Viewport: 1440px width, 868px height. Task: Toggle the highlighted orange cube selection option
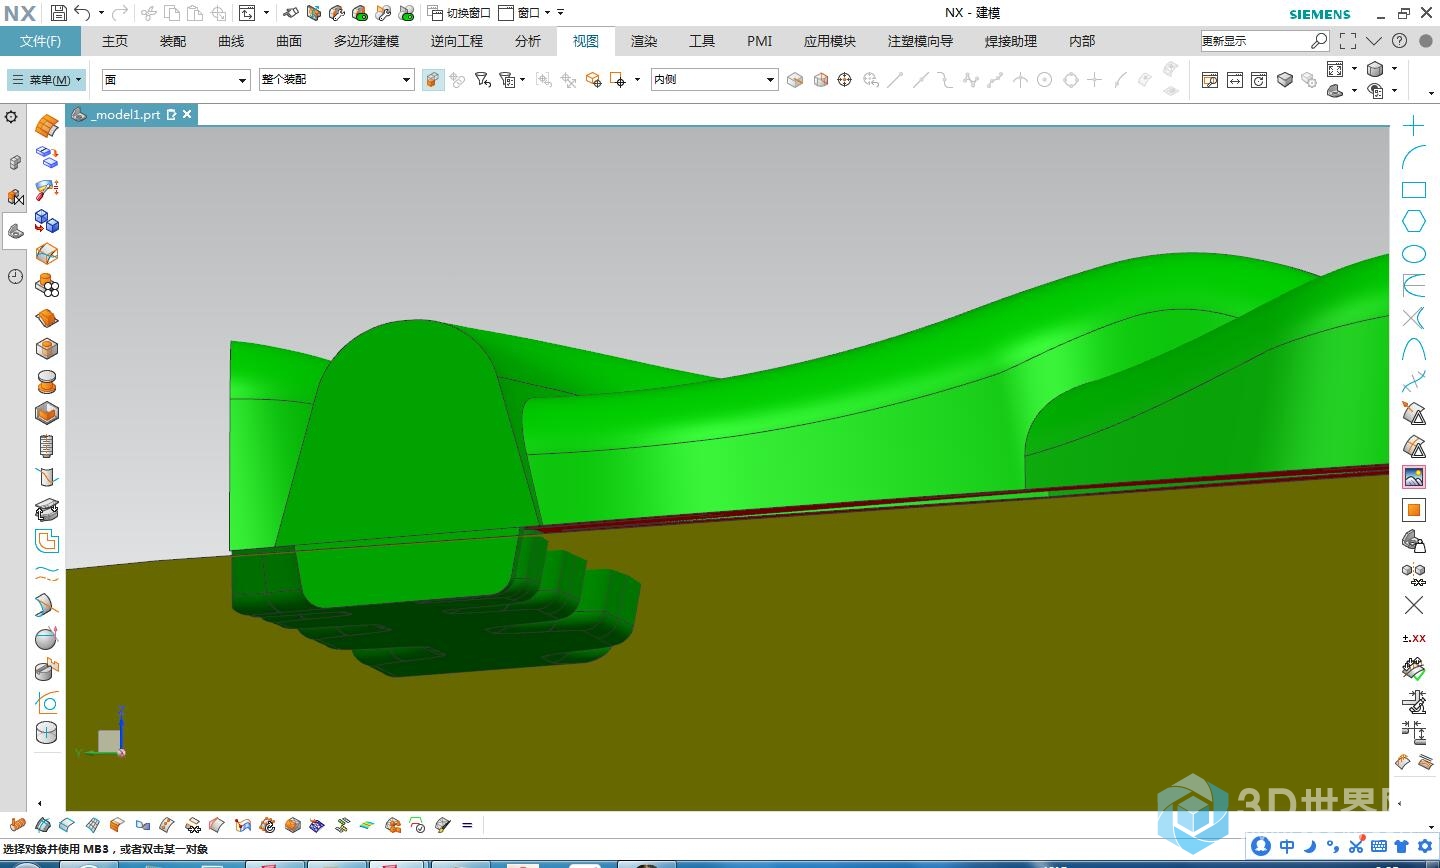click(432, 79)
